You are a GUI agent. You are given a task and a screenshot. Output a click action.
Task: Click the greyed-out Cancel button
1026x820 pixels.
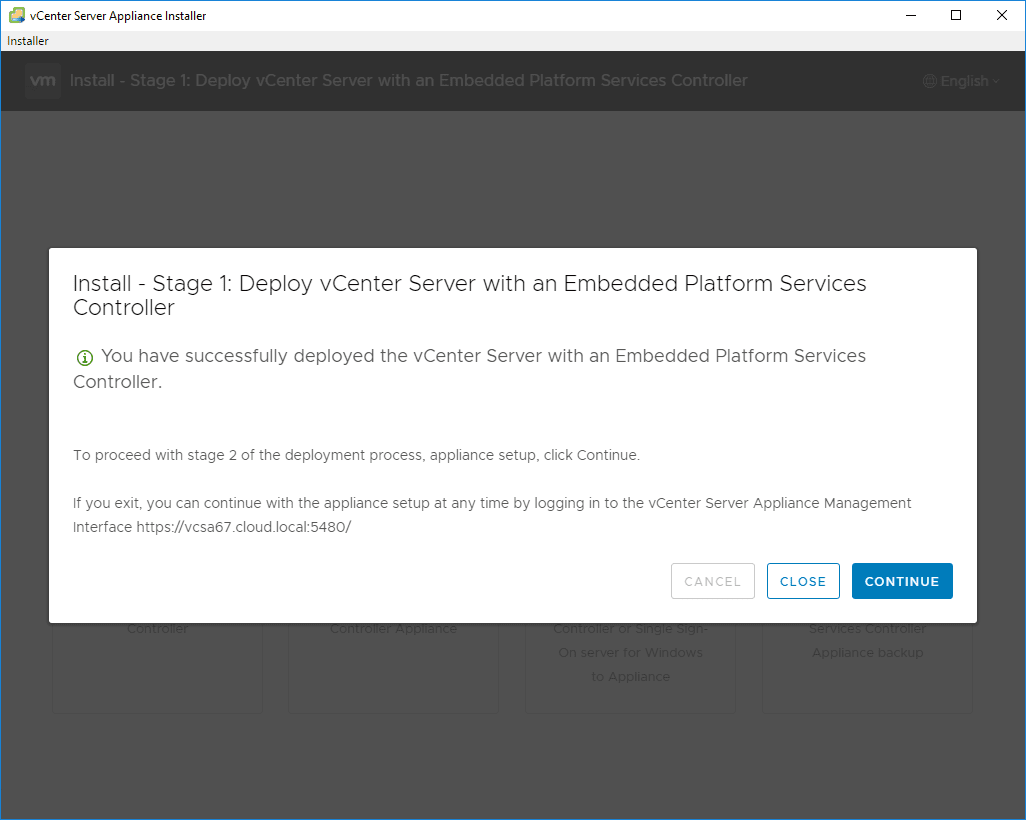712,581
